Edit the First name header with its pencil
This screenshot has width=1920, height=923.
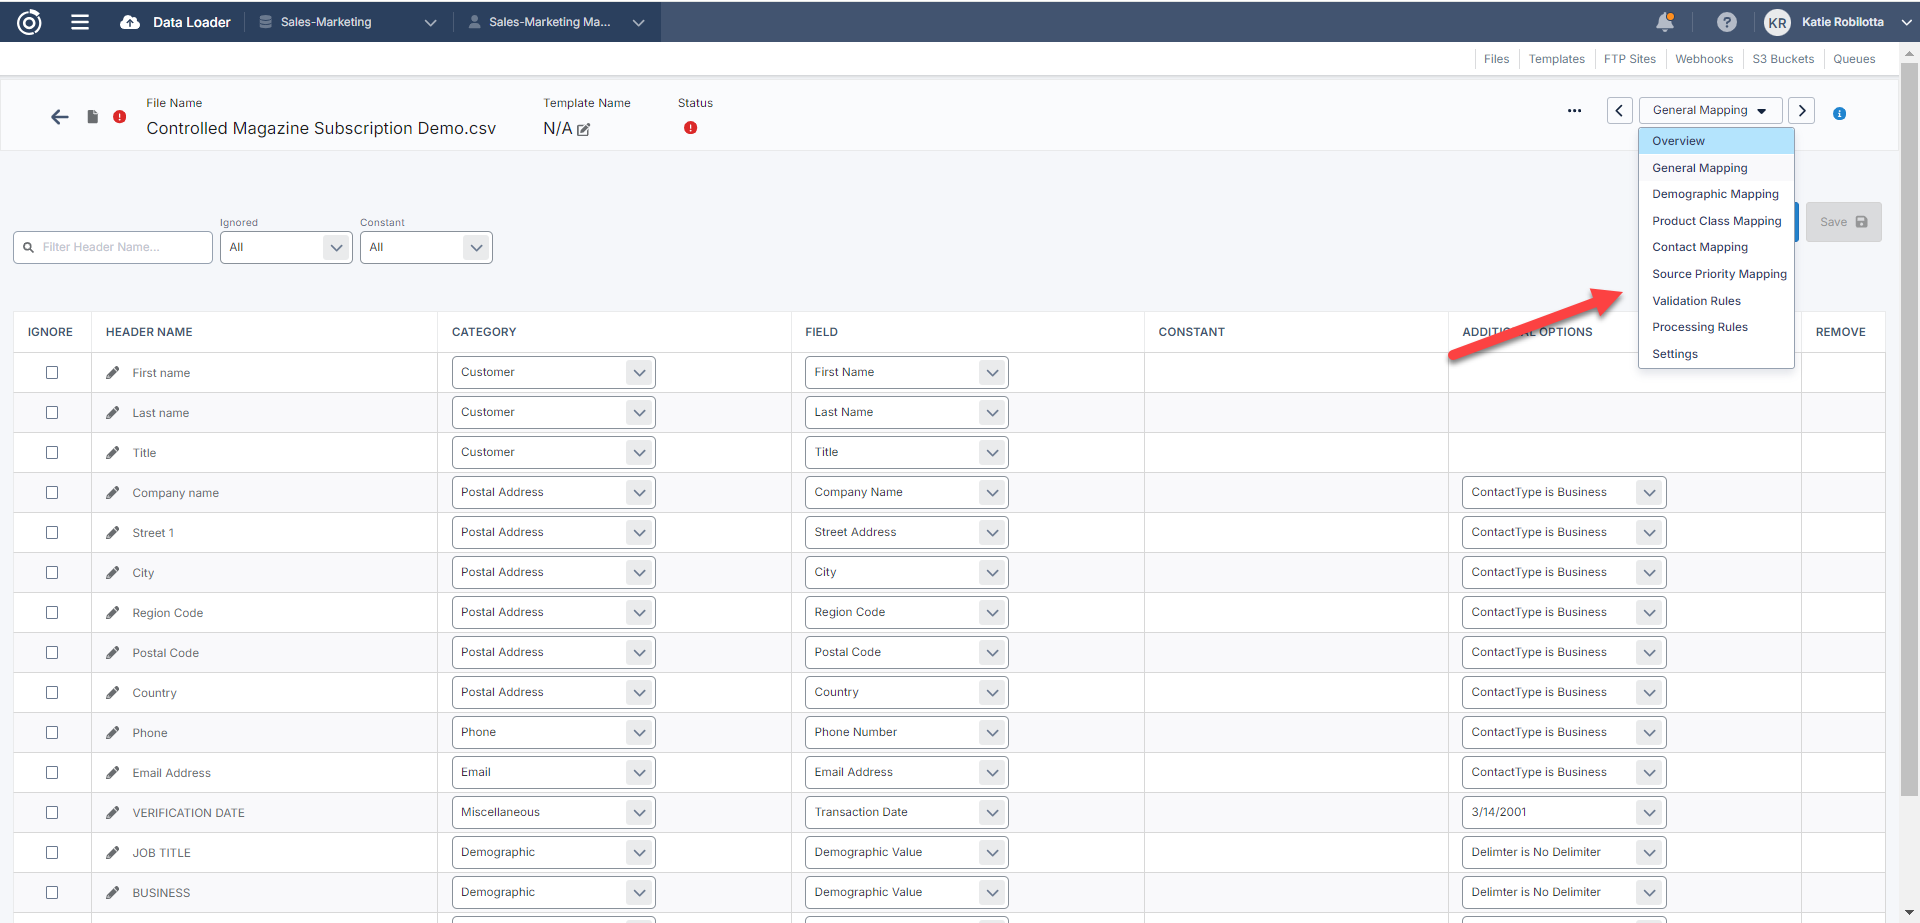(x=113, y=373)
